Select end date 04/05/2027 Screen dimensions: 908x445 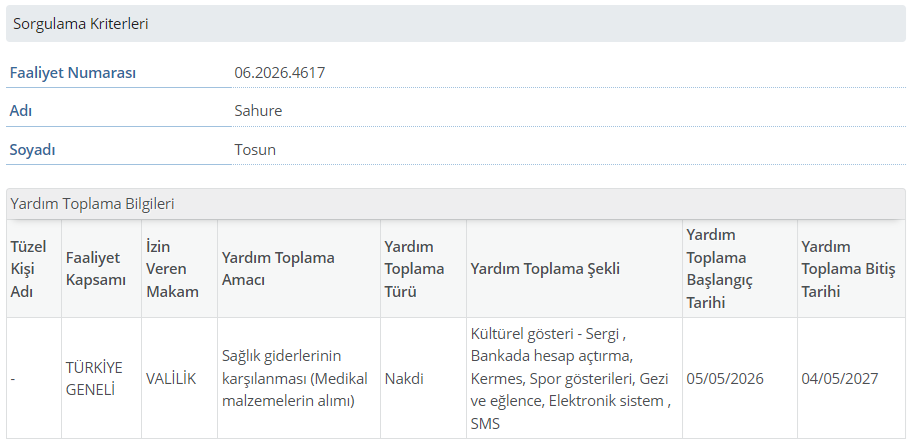(x=840, y=379)
